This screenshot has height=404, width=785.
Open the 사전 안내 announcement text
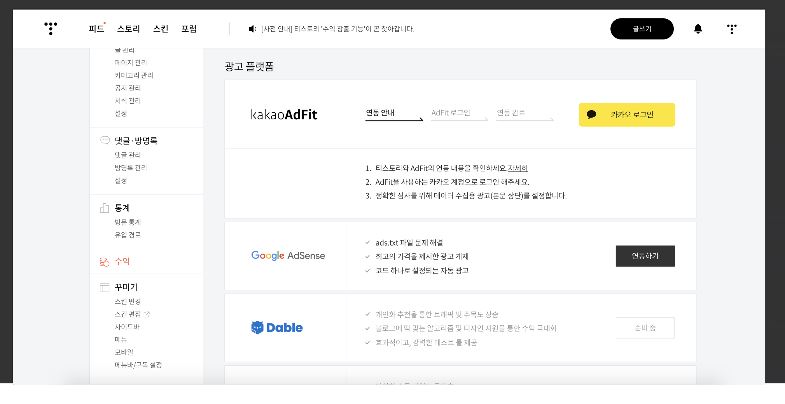click(337, 29)
